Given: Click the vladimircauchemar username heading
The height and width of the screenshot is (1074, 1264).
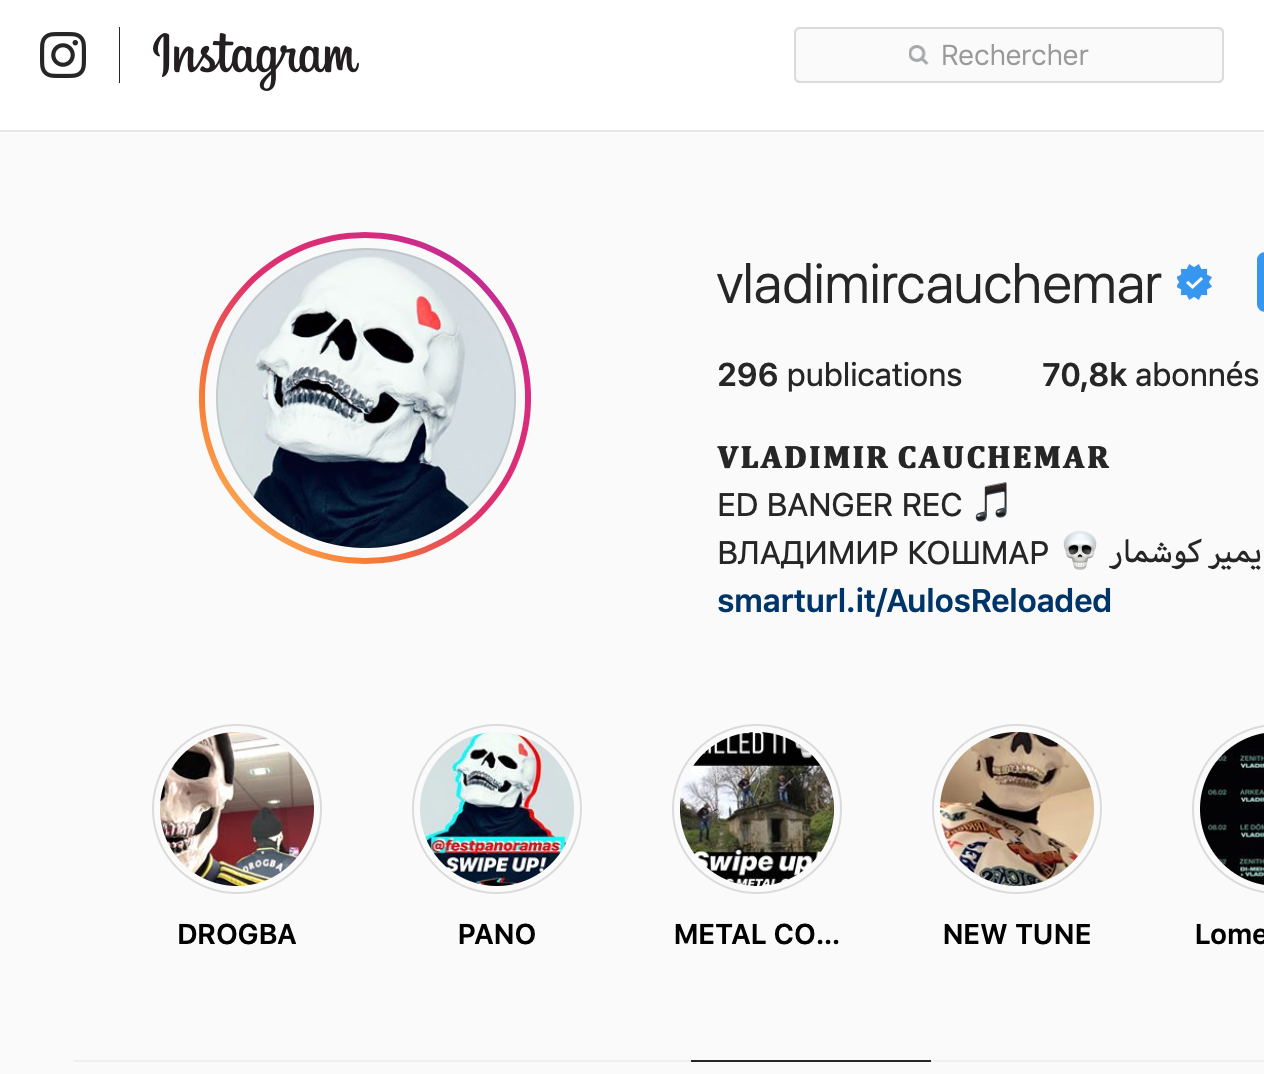Looking at the screenshot, I should point(939,284).
